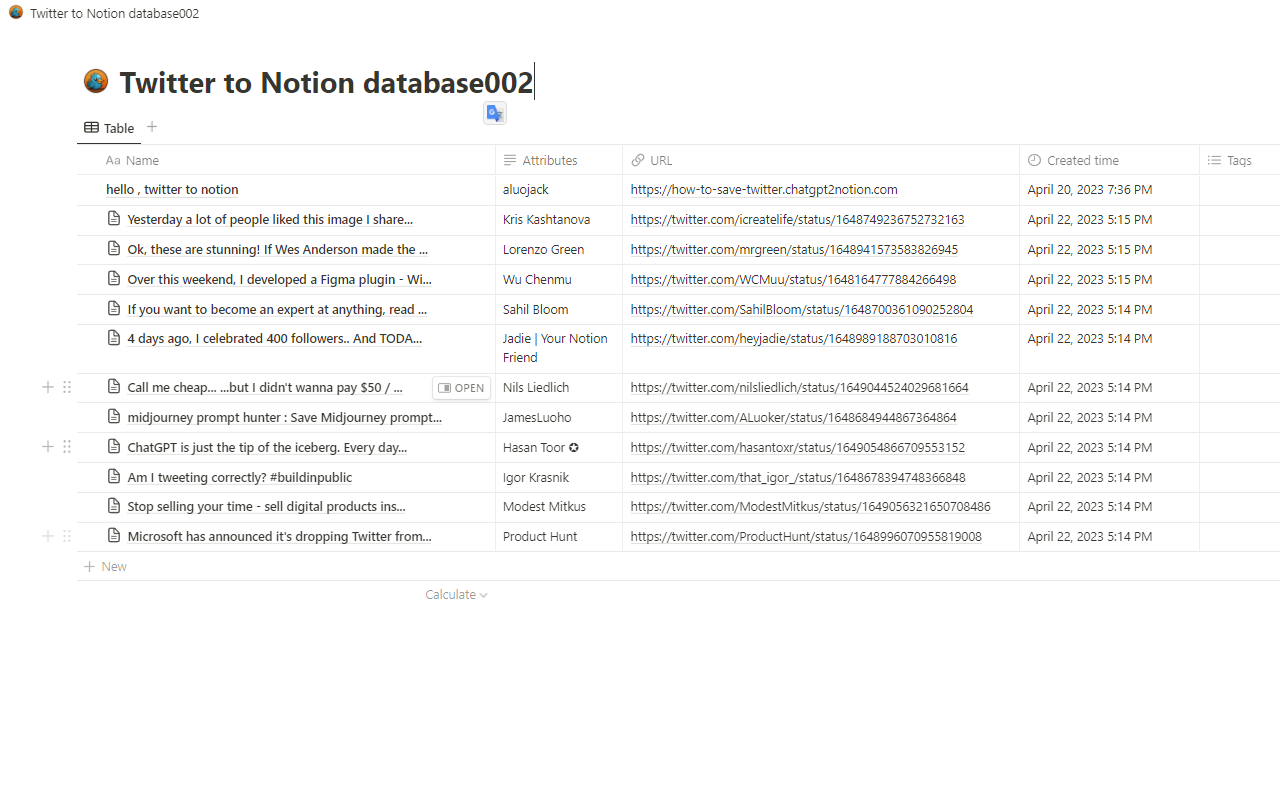
Task: Open the Calculate dropdown under Name column
Action: pos(456,594)
